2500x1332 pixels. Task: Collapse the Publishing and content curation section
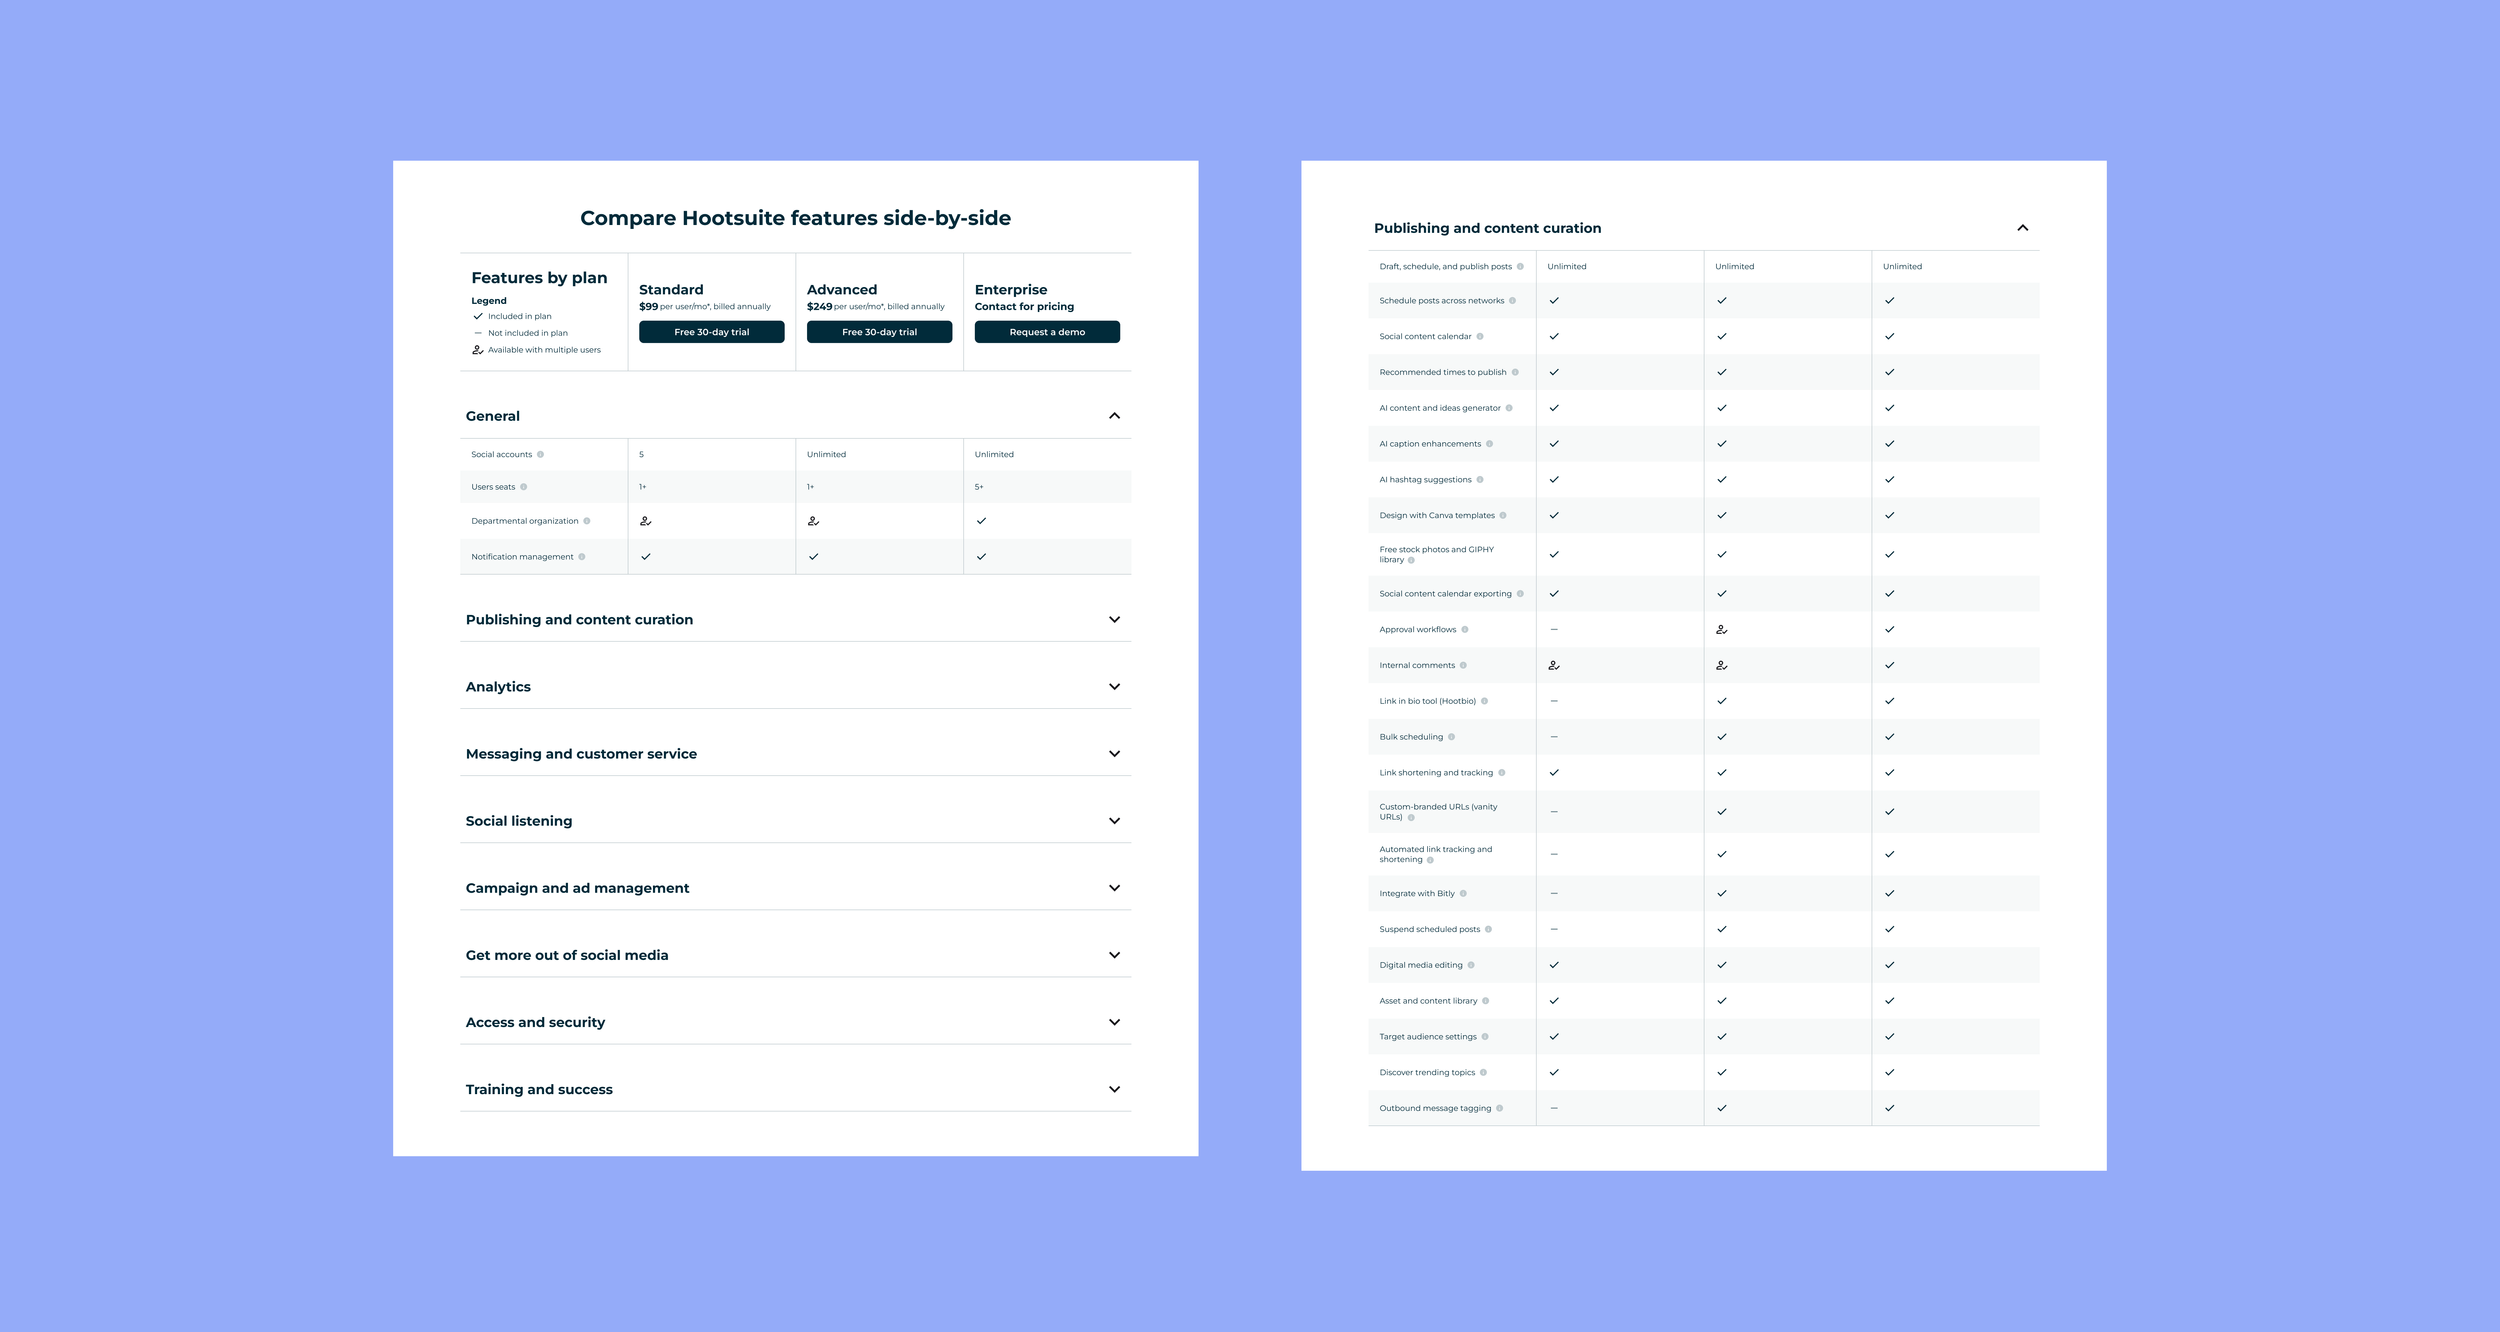[x=2023, y=227]
